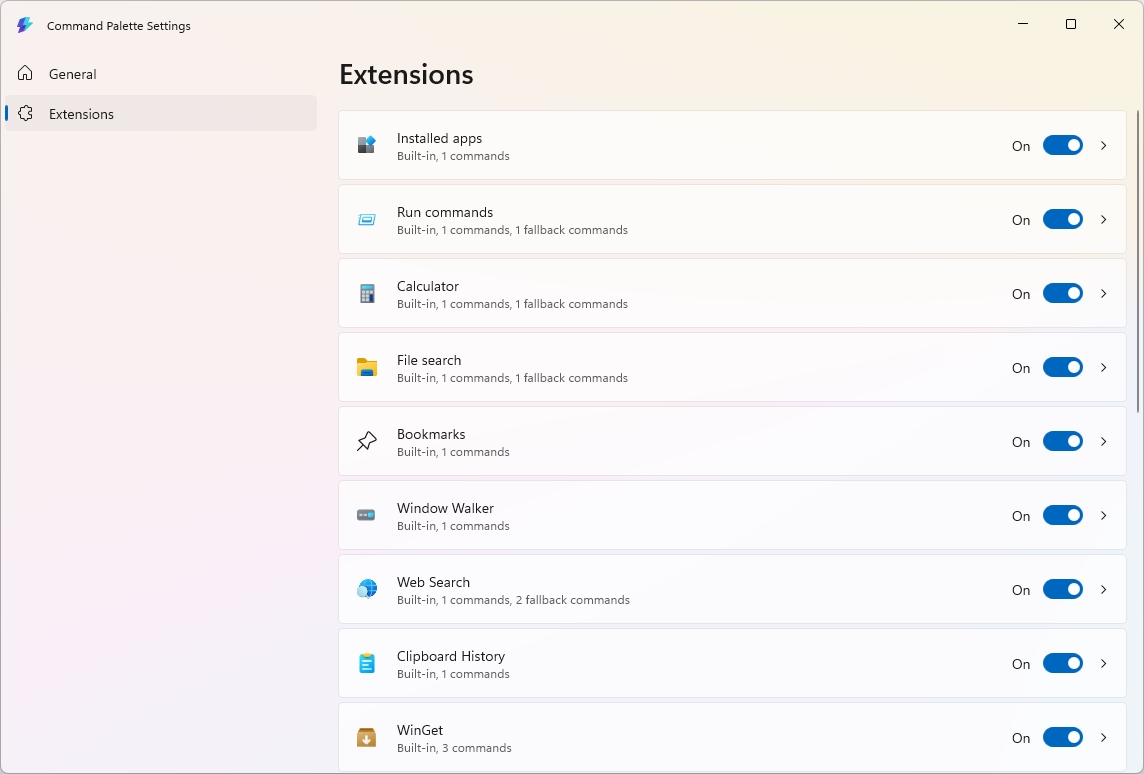The image size is (1144, 774).
Task: Select the Extensions navigation item
Action: [81, 113]
